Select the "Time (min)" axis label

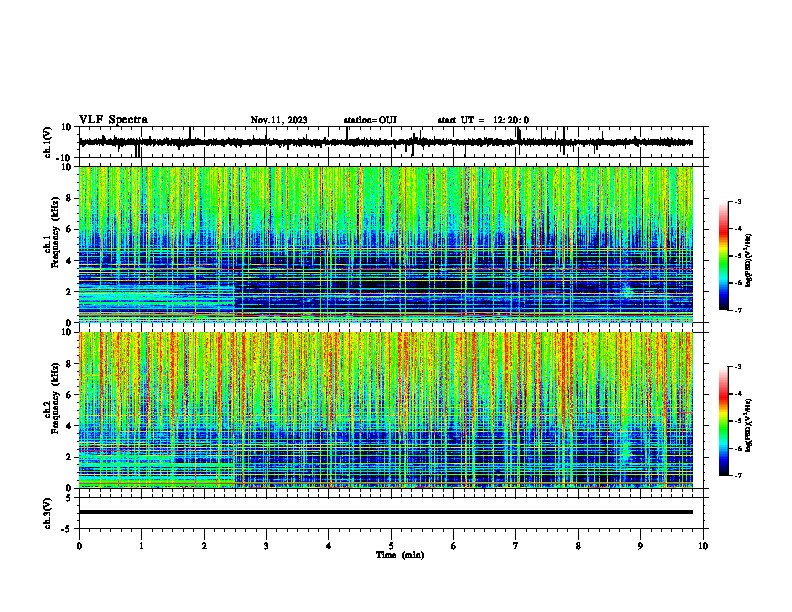point(400,555)
